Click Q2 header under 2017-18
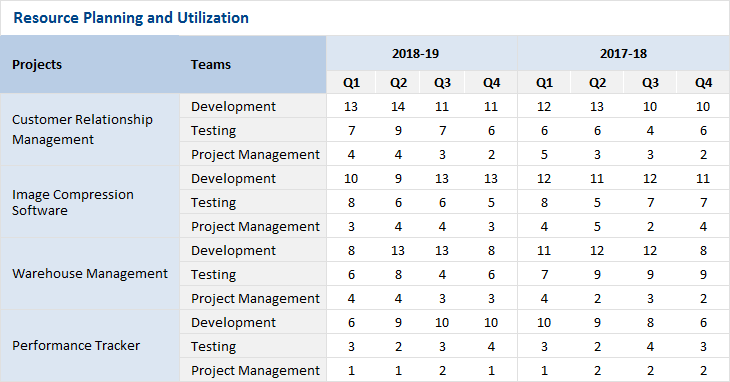Viewport: 730px width, 382px height. tap(597, 83)
